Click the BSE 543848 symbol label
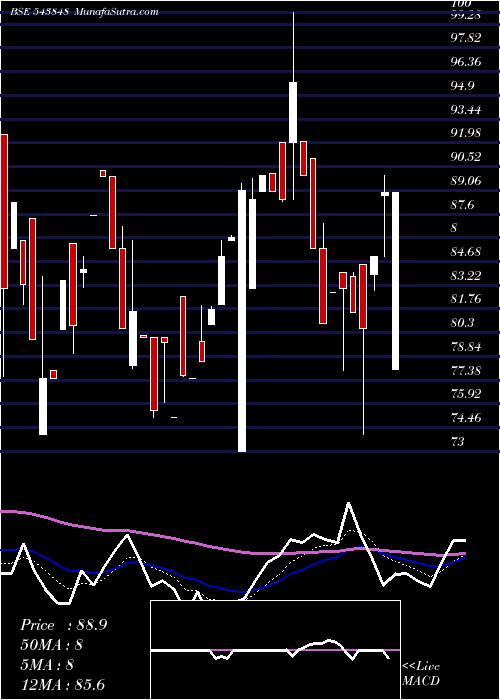Screen dimensions: 500x700 click(40, 12)
